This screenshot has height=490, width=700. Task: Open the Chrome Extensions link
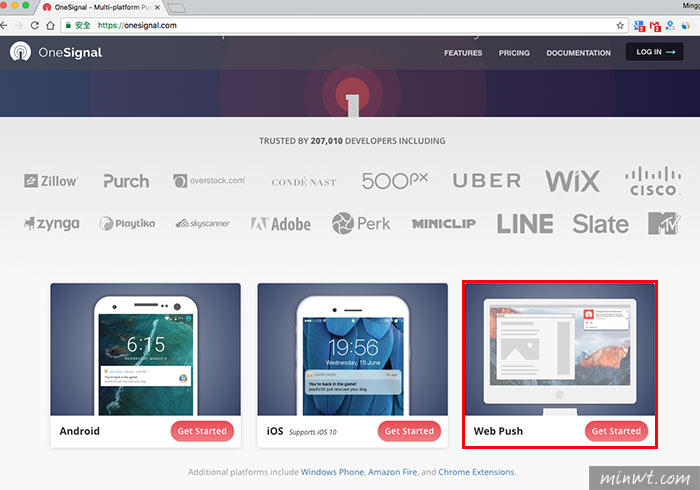point(476,472)
